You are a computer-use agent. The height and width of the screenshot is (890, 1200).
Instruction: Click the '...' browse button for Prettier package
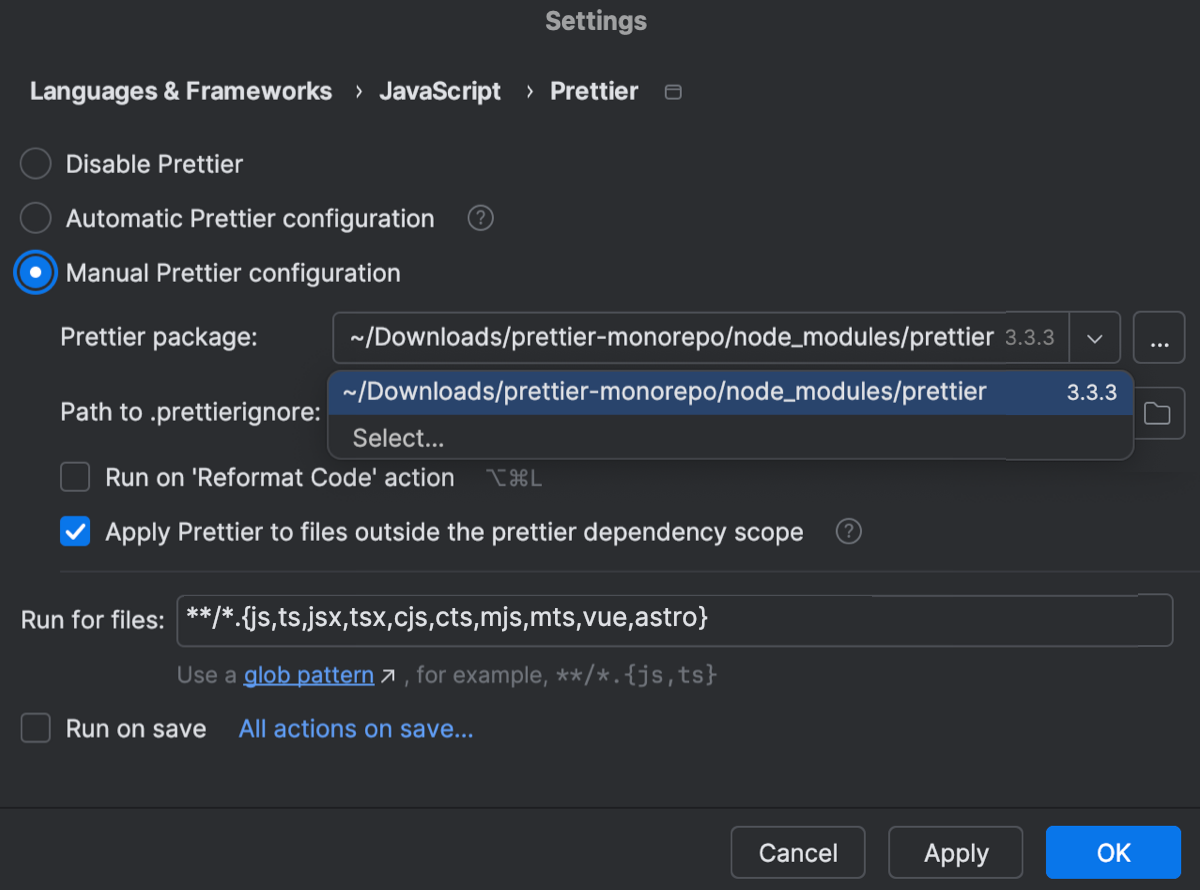(x=1158, y=337)
